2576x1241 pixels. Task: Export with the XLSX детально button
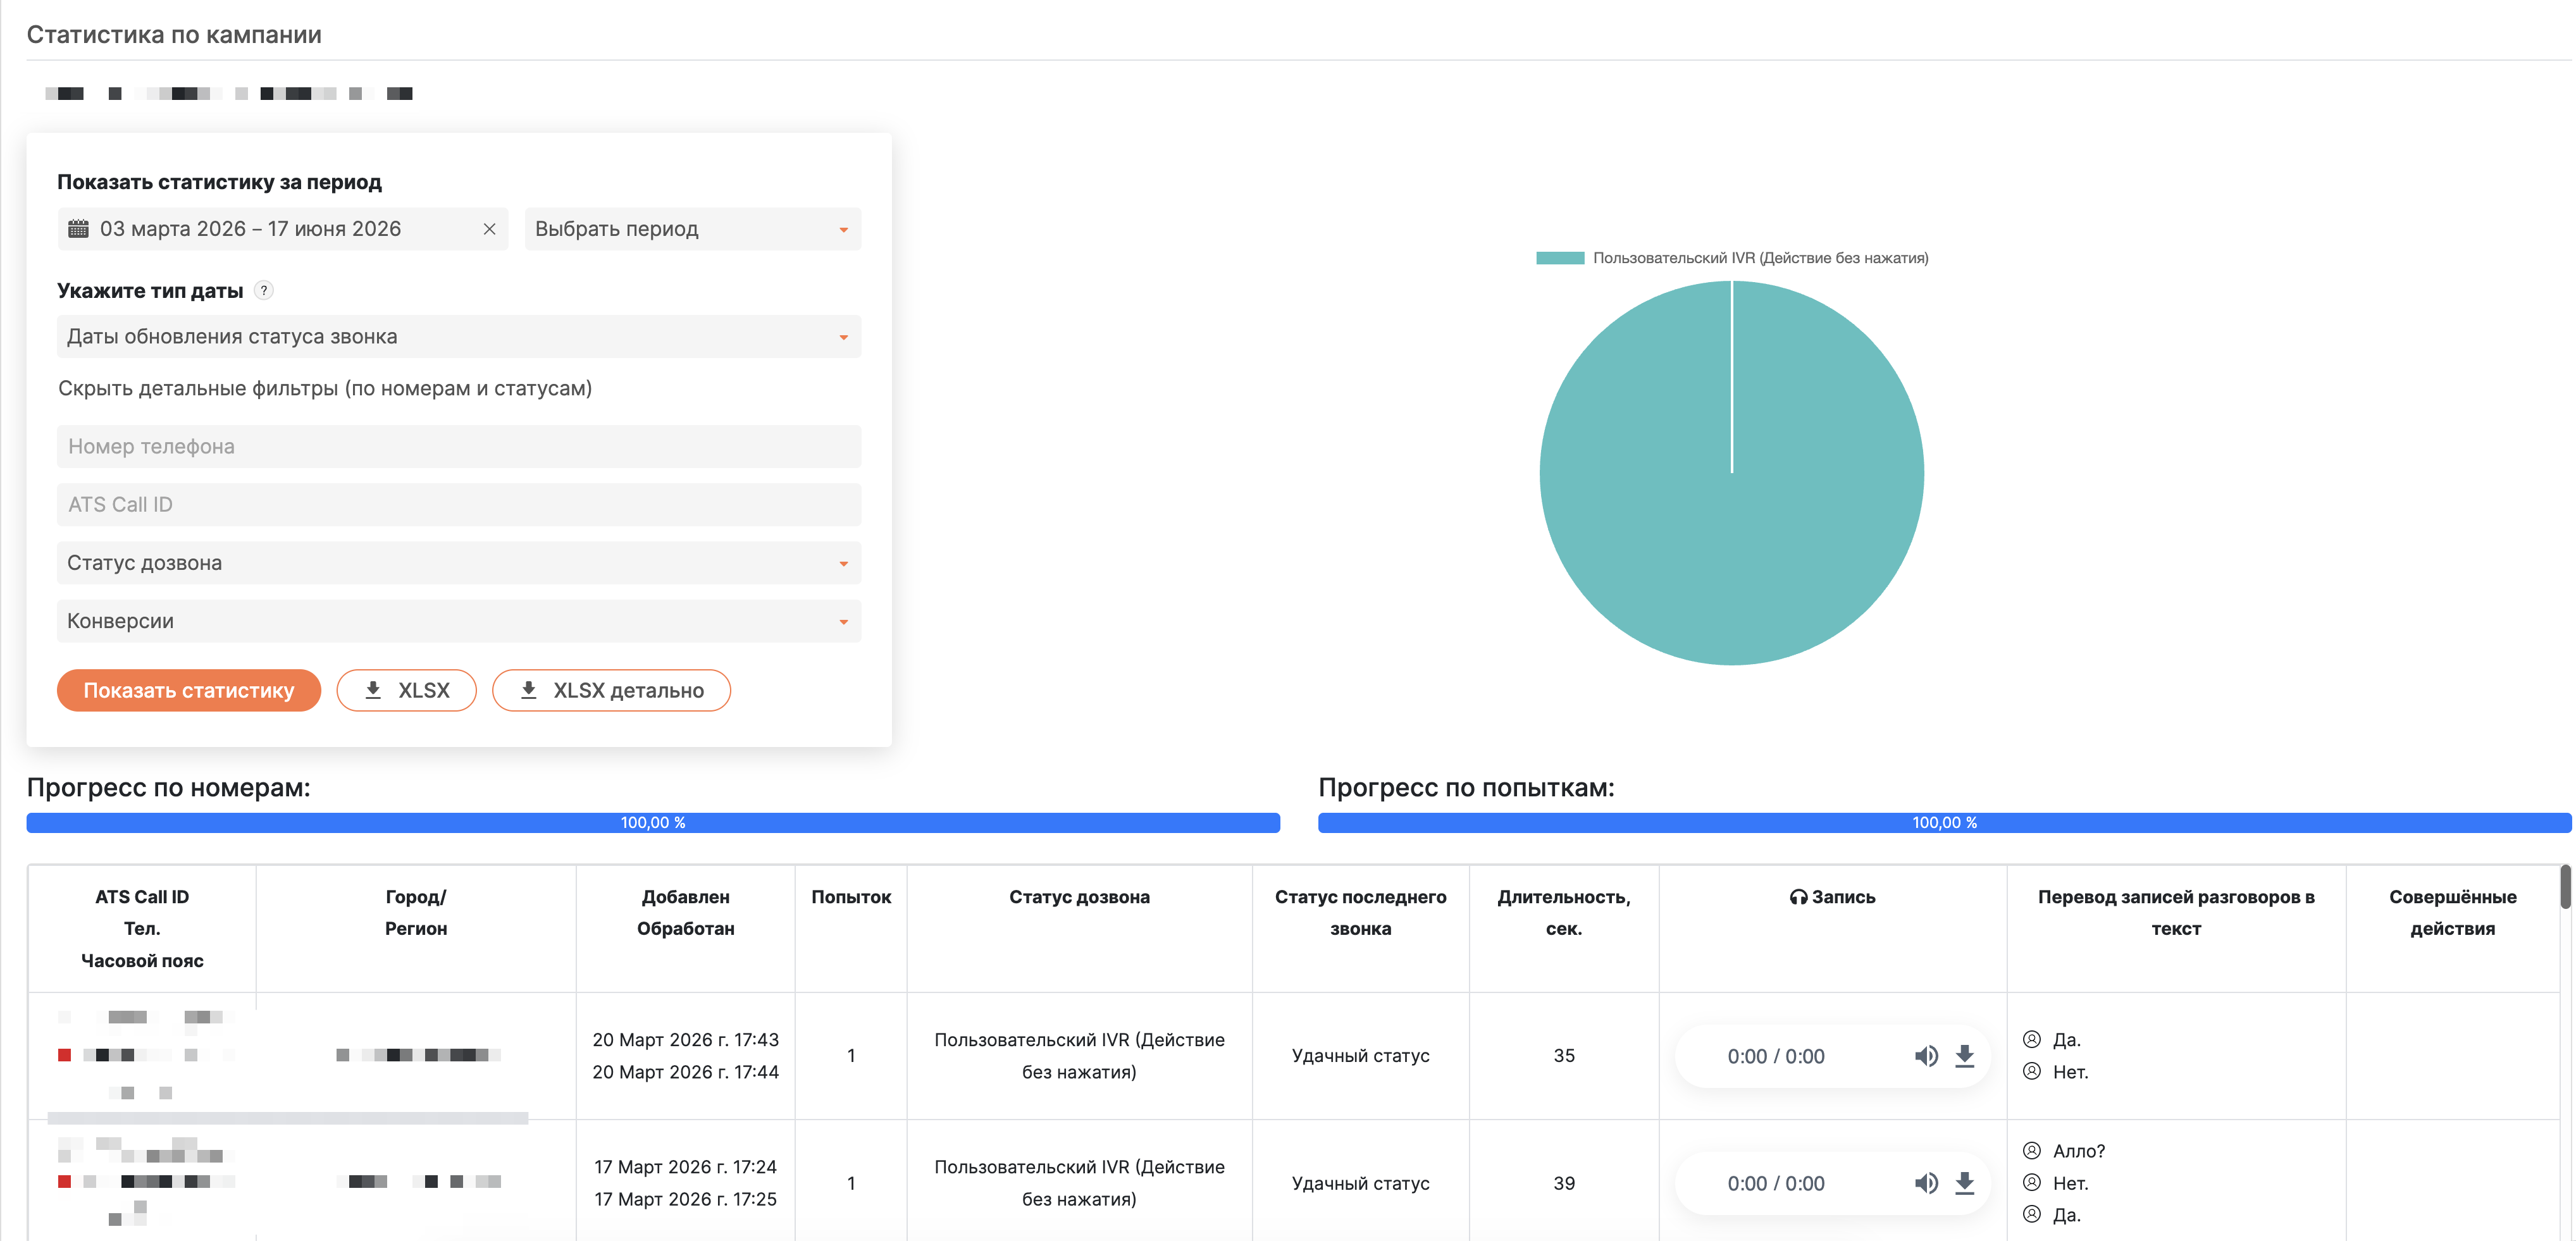click(612, 690)
